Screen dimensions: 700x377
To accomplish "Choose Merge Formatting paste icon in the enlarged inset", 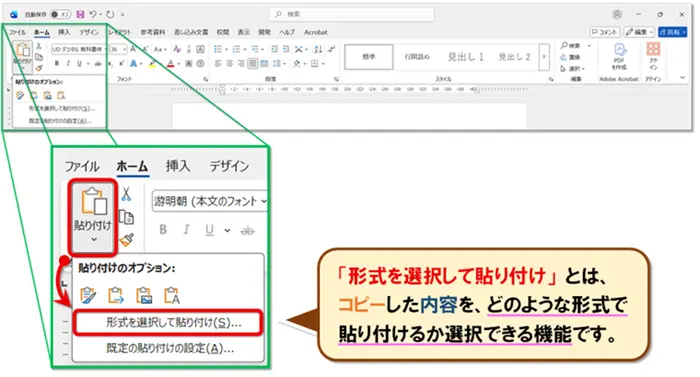I will click(x=116, y=295).
